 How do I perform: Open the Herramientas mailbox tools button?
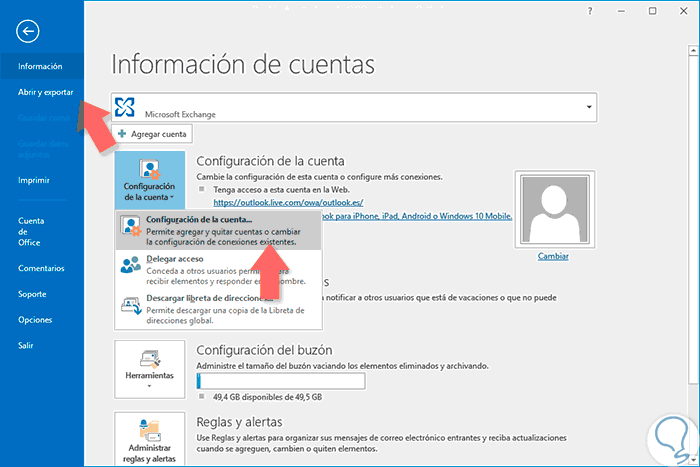[x=149, y=367]
